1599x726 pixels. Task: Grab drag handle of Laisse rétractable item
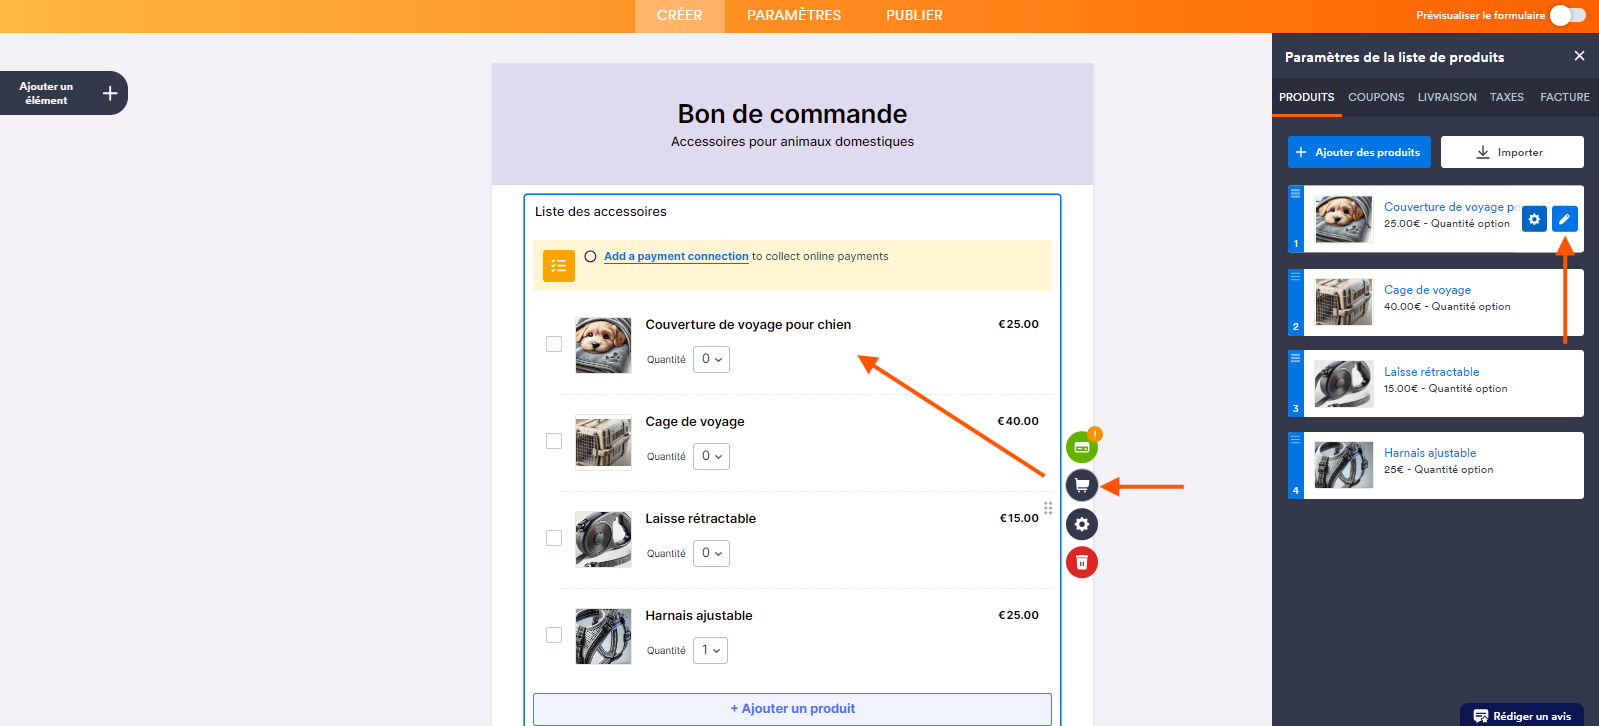pyautogui.click(x=1295, y=358)
